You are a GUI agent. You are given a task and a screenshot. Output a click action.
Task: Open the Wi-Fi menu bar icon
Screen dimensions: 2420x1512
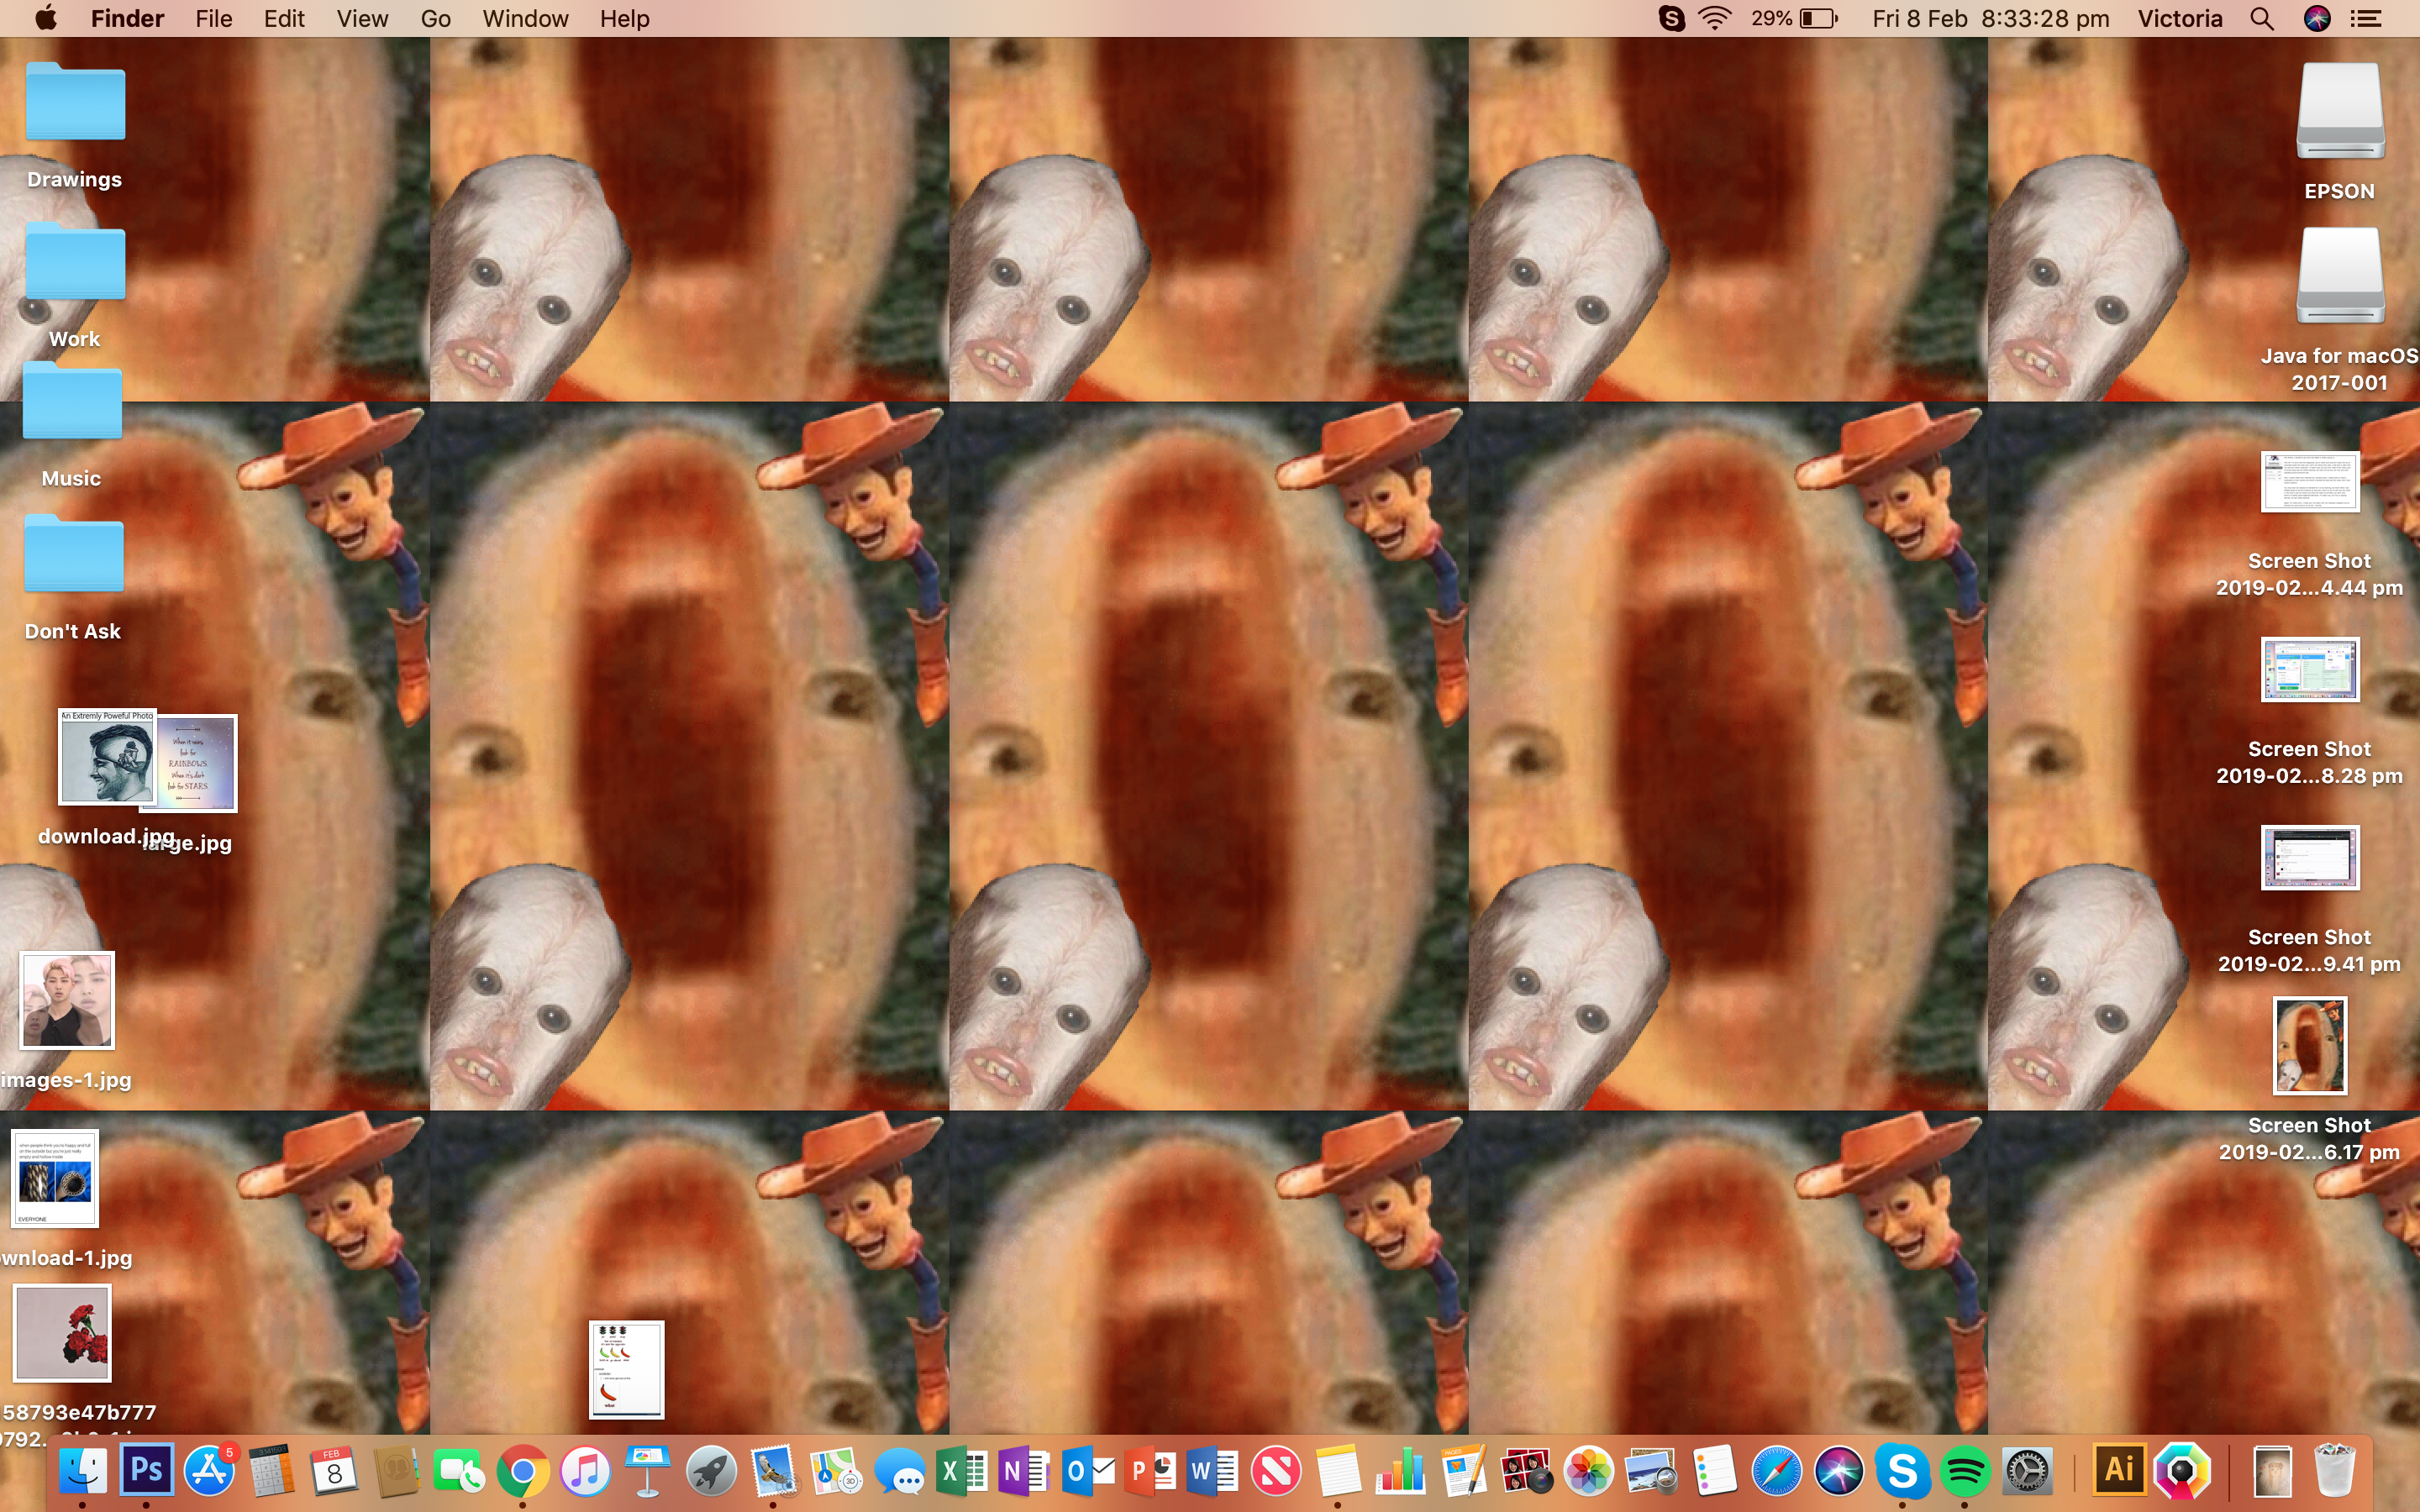click(1715, 18)
